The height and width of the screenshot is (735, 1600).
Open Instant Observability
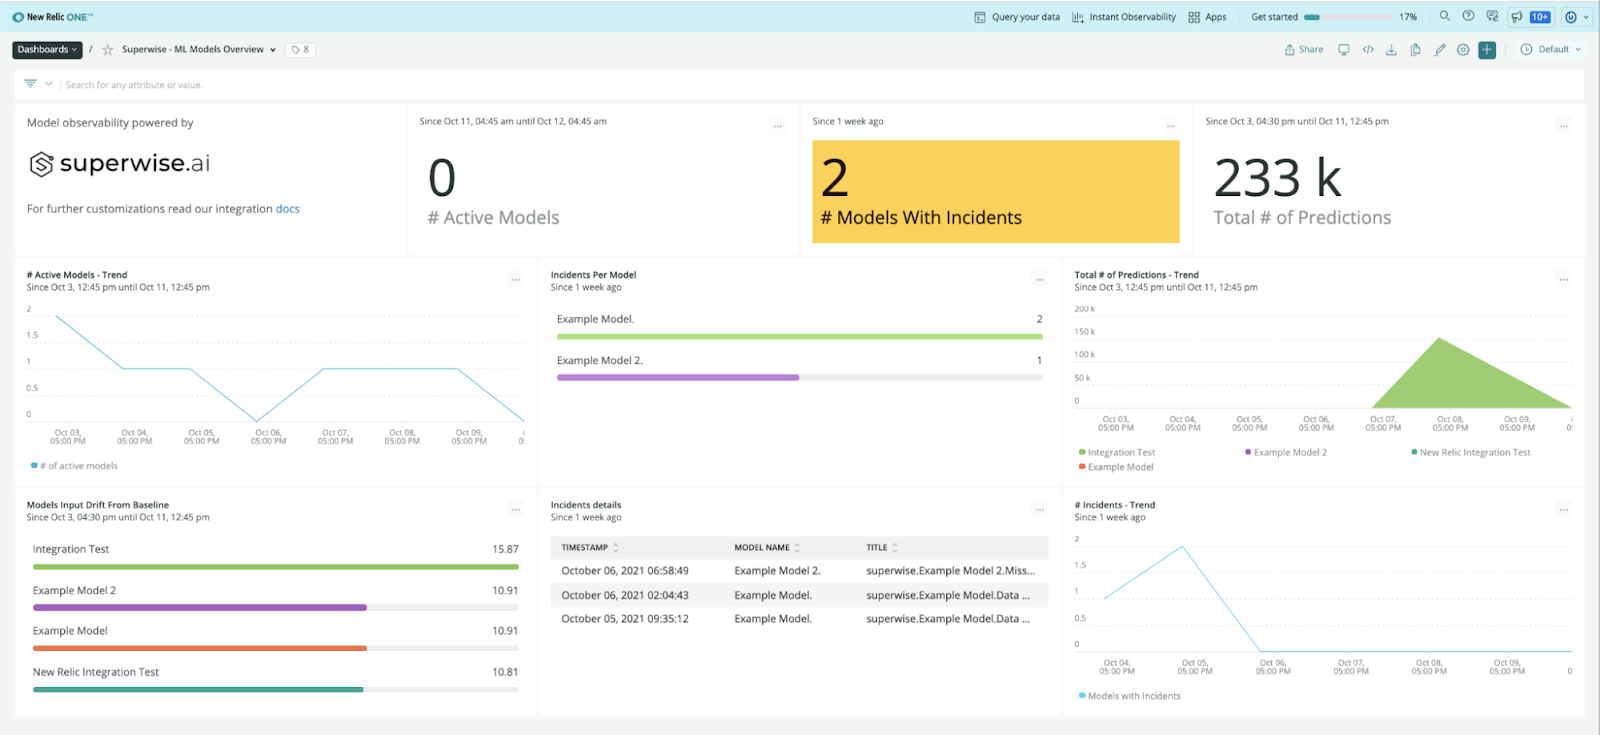pos(1124,17)
